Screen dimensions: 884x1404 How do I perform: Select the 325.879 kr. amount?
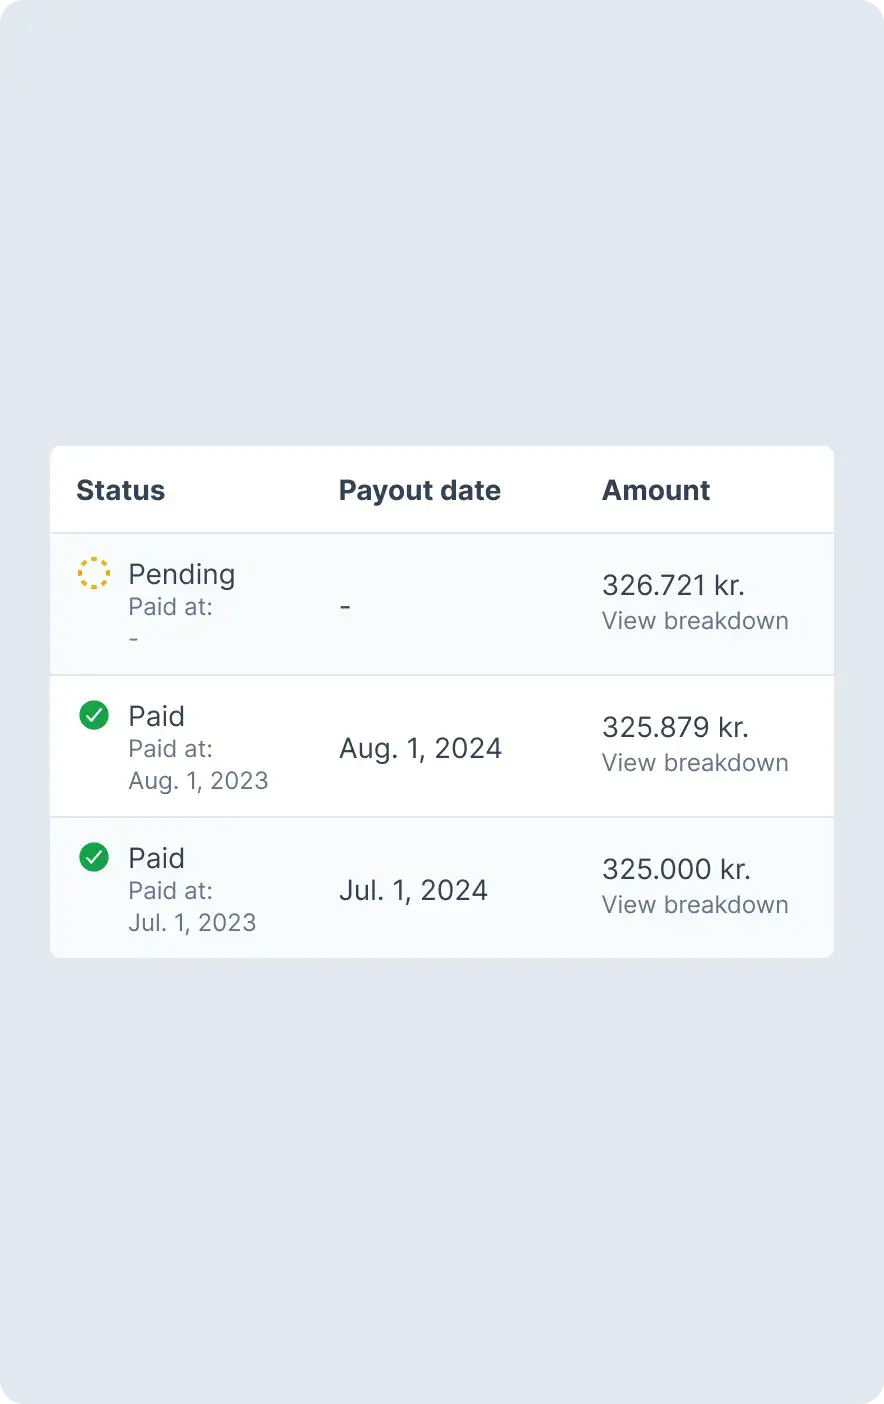pyautogui.click(x=675, y=727)
